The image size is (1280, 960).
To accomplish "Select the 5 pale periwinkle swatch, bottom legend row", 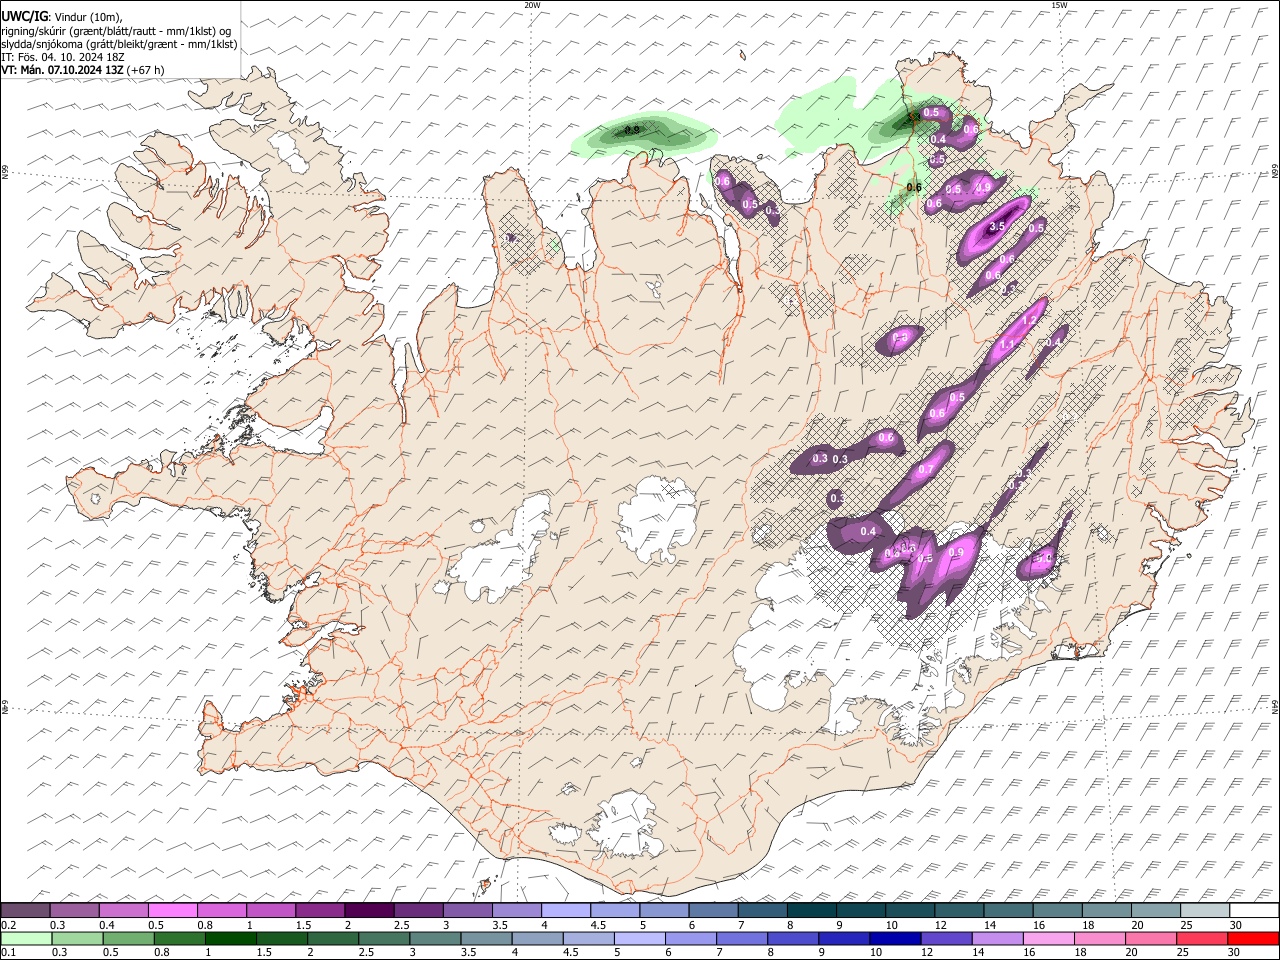I will (x=639, y=938).
